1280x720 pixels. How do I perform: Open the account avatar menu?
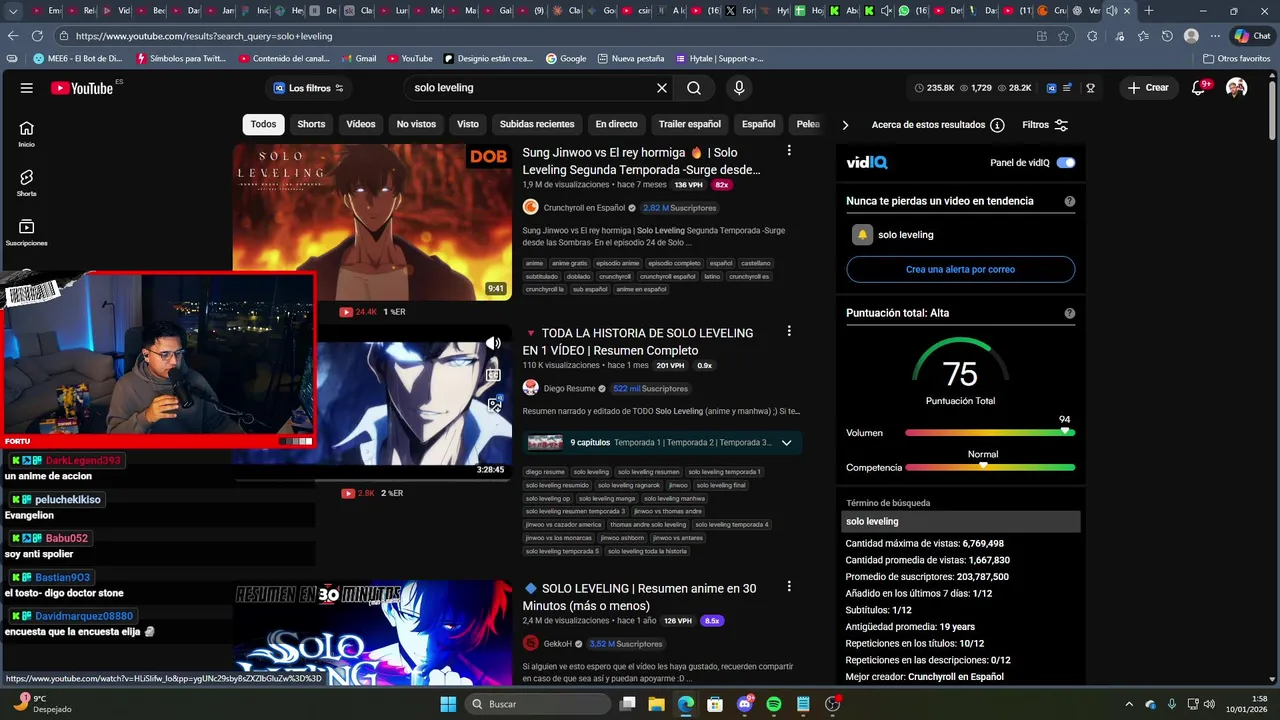click(1237, 88)
